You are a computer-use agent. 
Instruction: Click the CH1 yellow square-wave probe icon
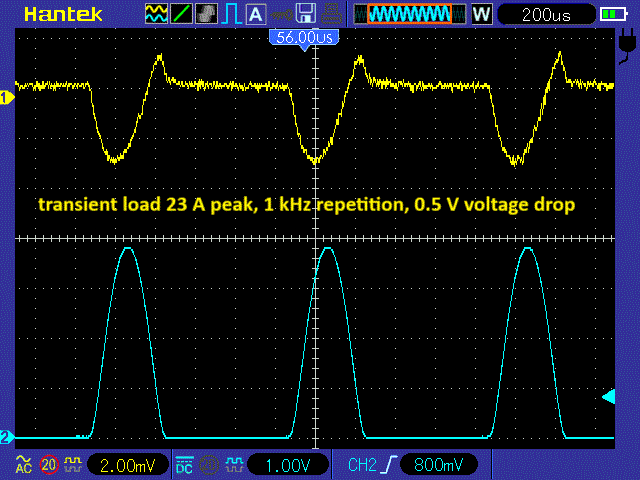point(73,464)
